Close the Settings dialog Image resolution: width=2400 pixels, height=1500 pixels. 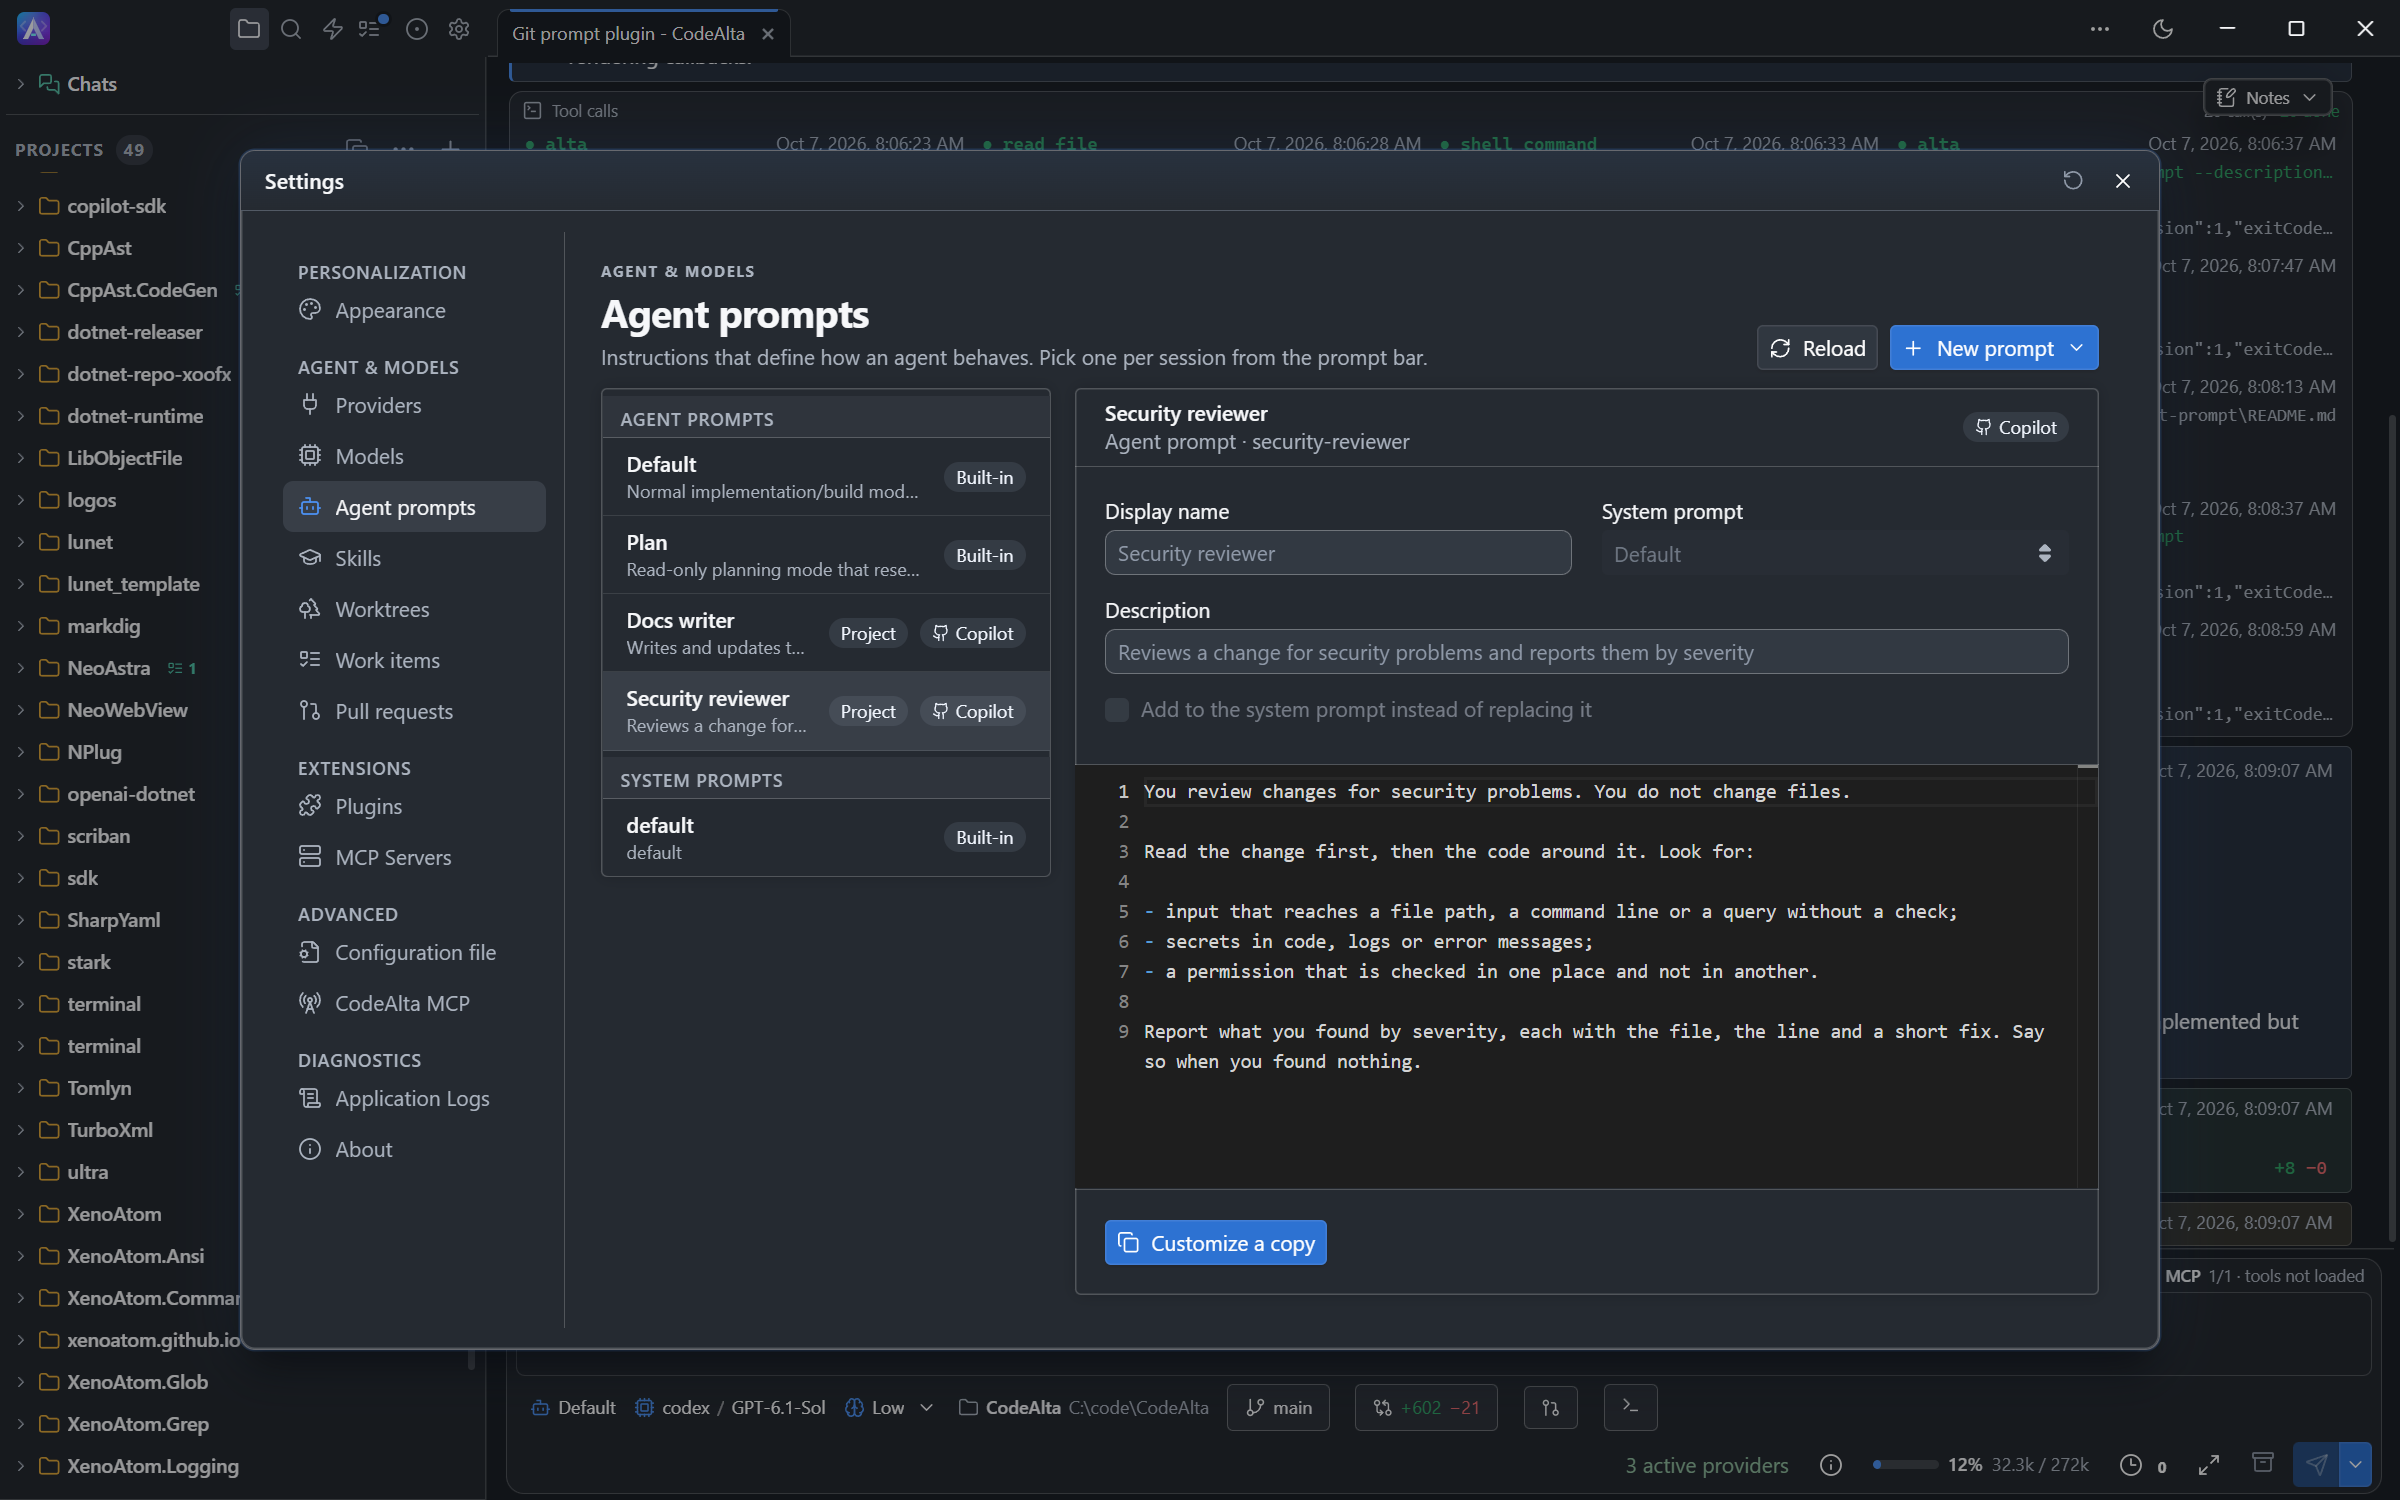(2123, 180)
